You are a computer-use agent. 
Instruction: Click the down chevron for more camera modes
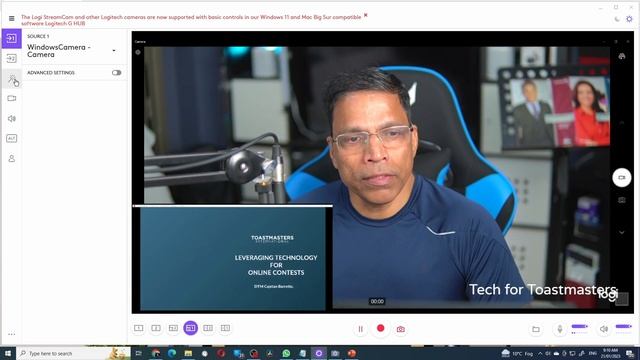click(622, 232)
